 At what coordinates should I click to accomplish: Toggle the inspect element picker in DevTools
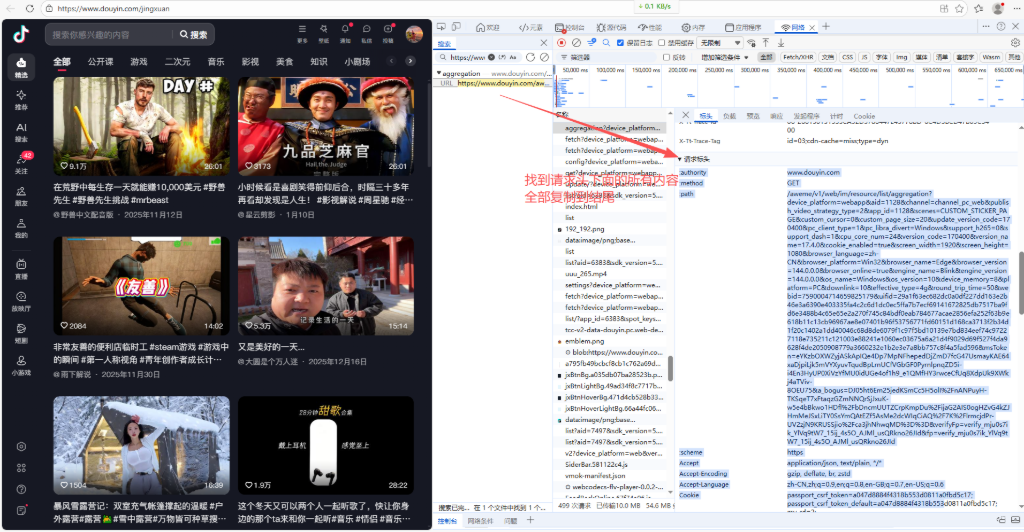(x=441, y=27)
